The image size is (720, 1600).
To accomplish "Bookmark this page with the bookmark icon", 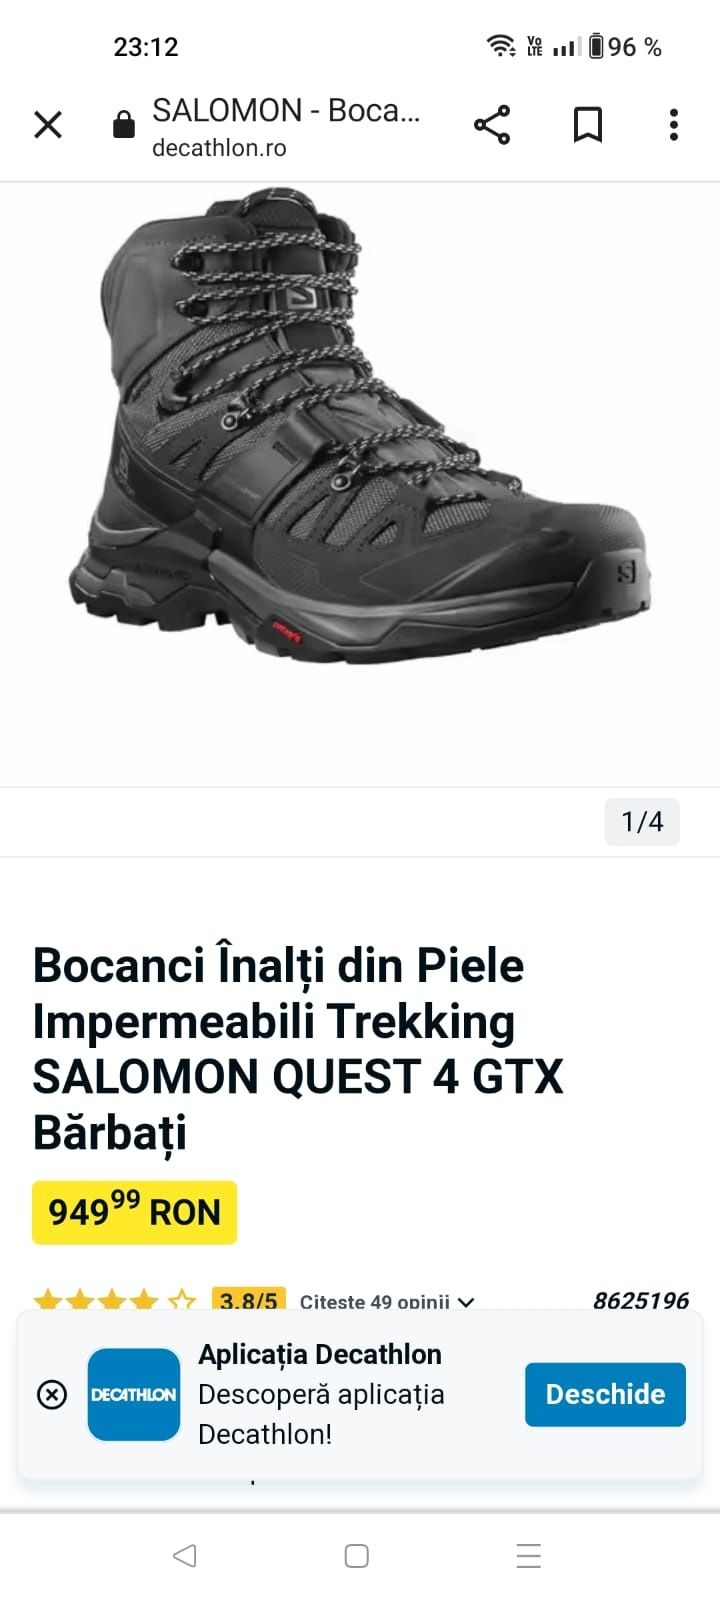I will (588, 125).
